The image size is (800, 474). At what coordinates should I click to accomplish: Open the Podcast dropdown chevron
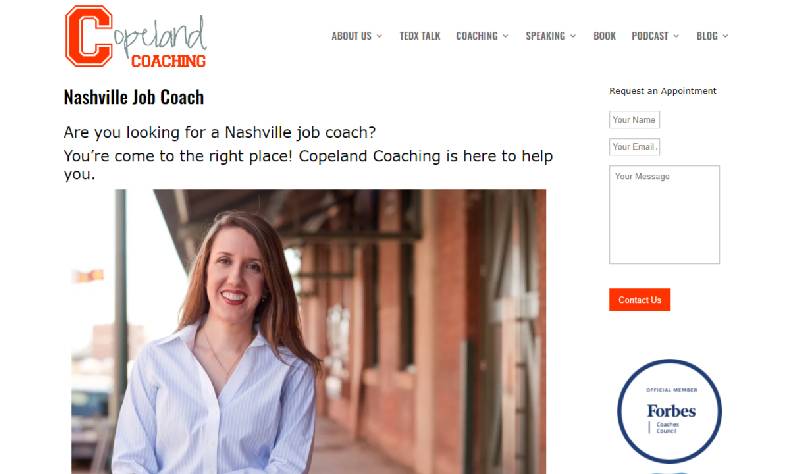[x=676, y=36]
